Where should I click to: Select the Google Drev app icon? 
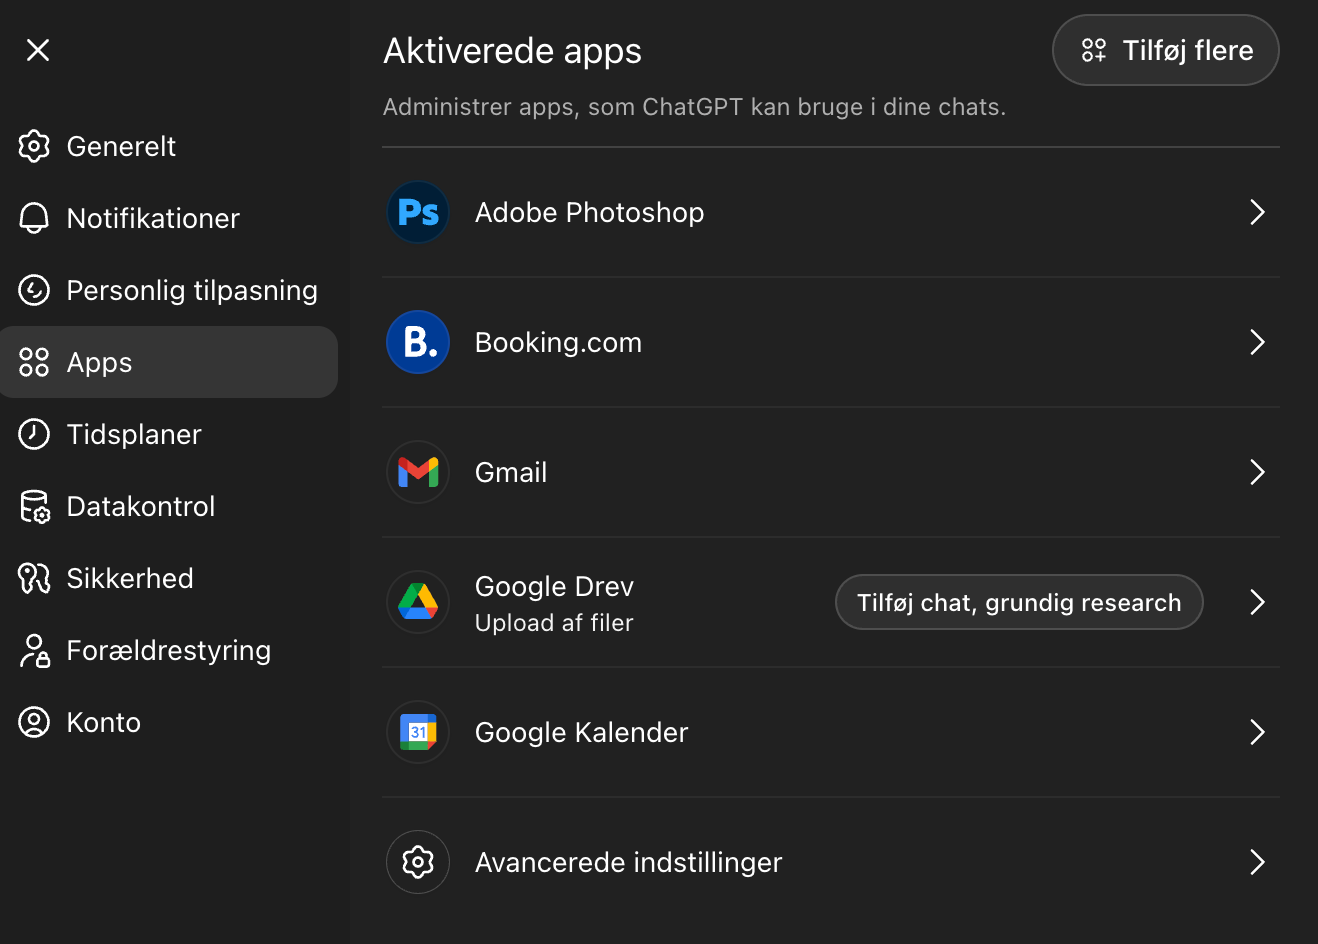(417, 602)
